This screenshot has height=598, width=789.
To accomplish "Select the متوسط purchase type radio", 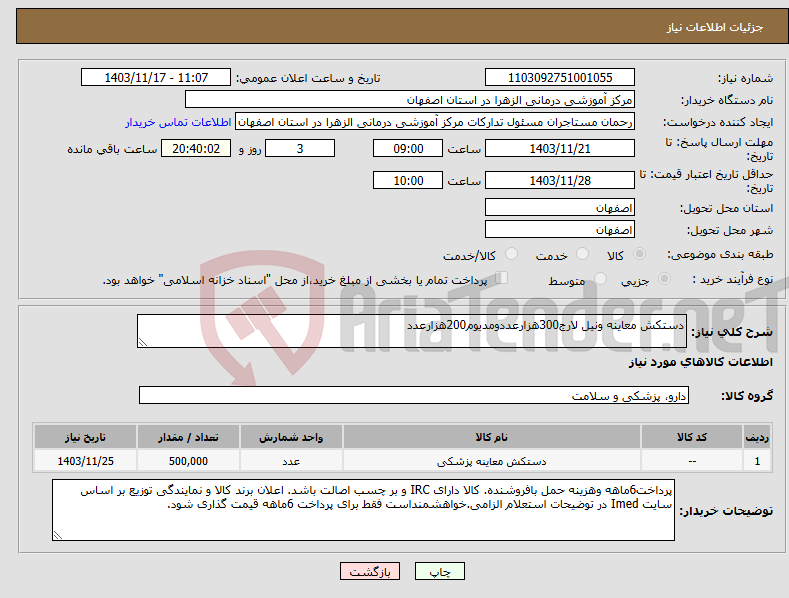I will [x=600, y=278].
